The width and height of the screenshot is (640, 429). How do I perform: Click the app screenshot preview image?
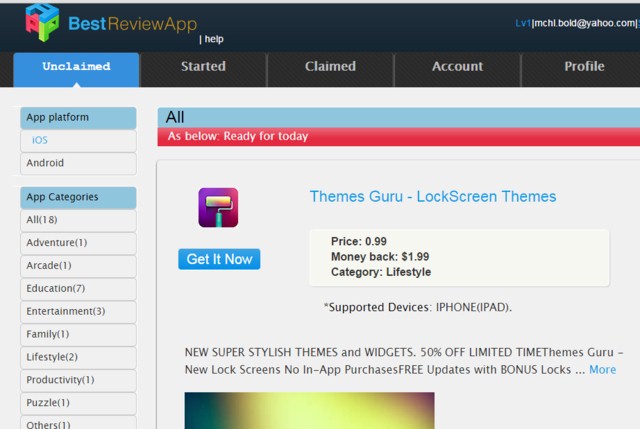(x=309, y=411)
